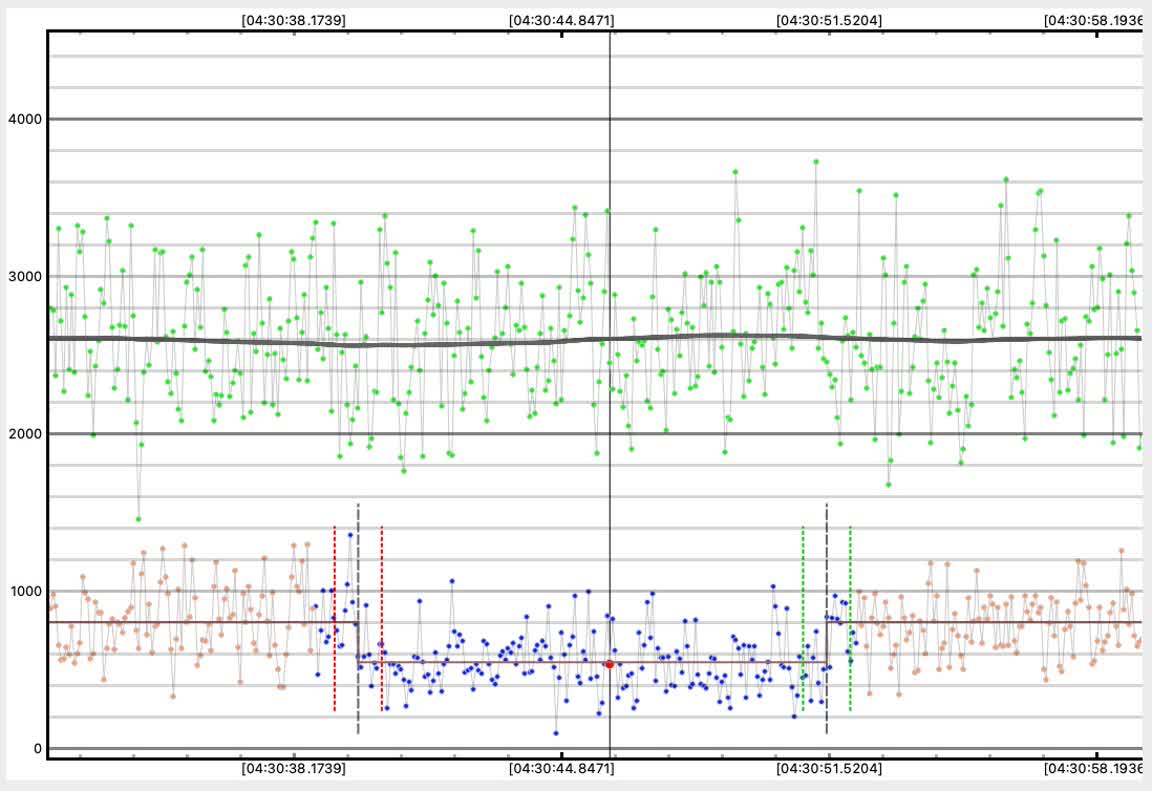Click the bottom 04:30:38.1739 timestamp label
This screenshot has height=791, width=1152.
point(294,769)
